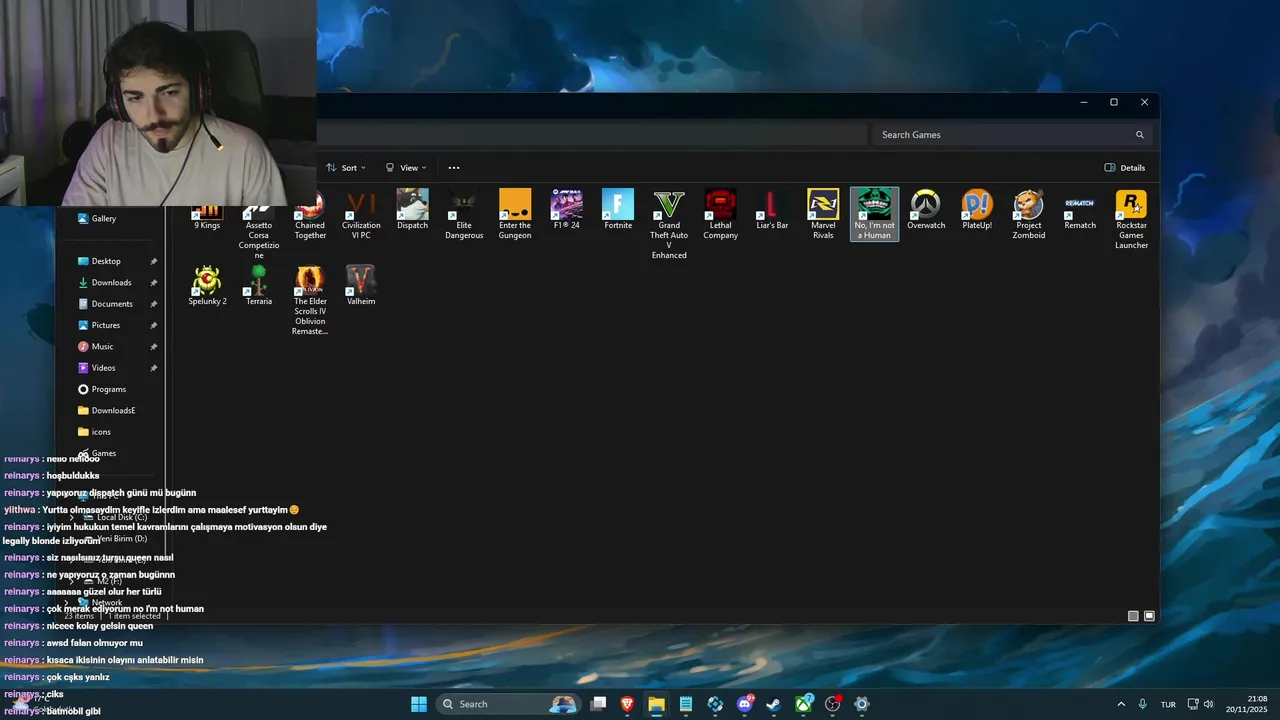Image resolution: width=1280 pixels, height=720 pixels.
Task: Open Steam from the taskbar
Action: [773, 704]
